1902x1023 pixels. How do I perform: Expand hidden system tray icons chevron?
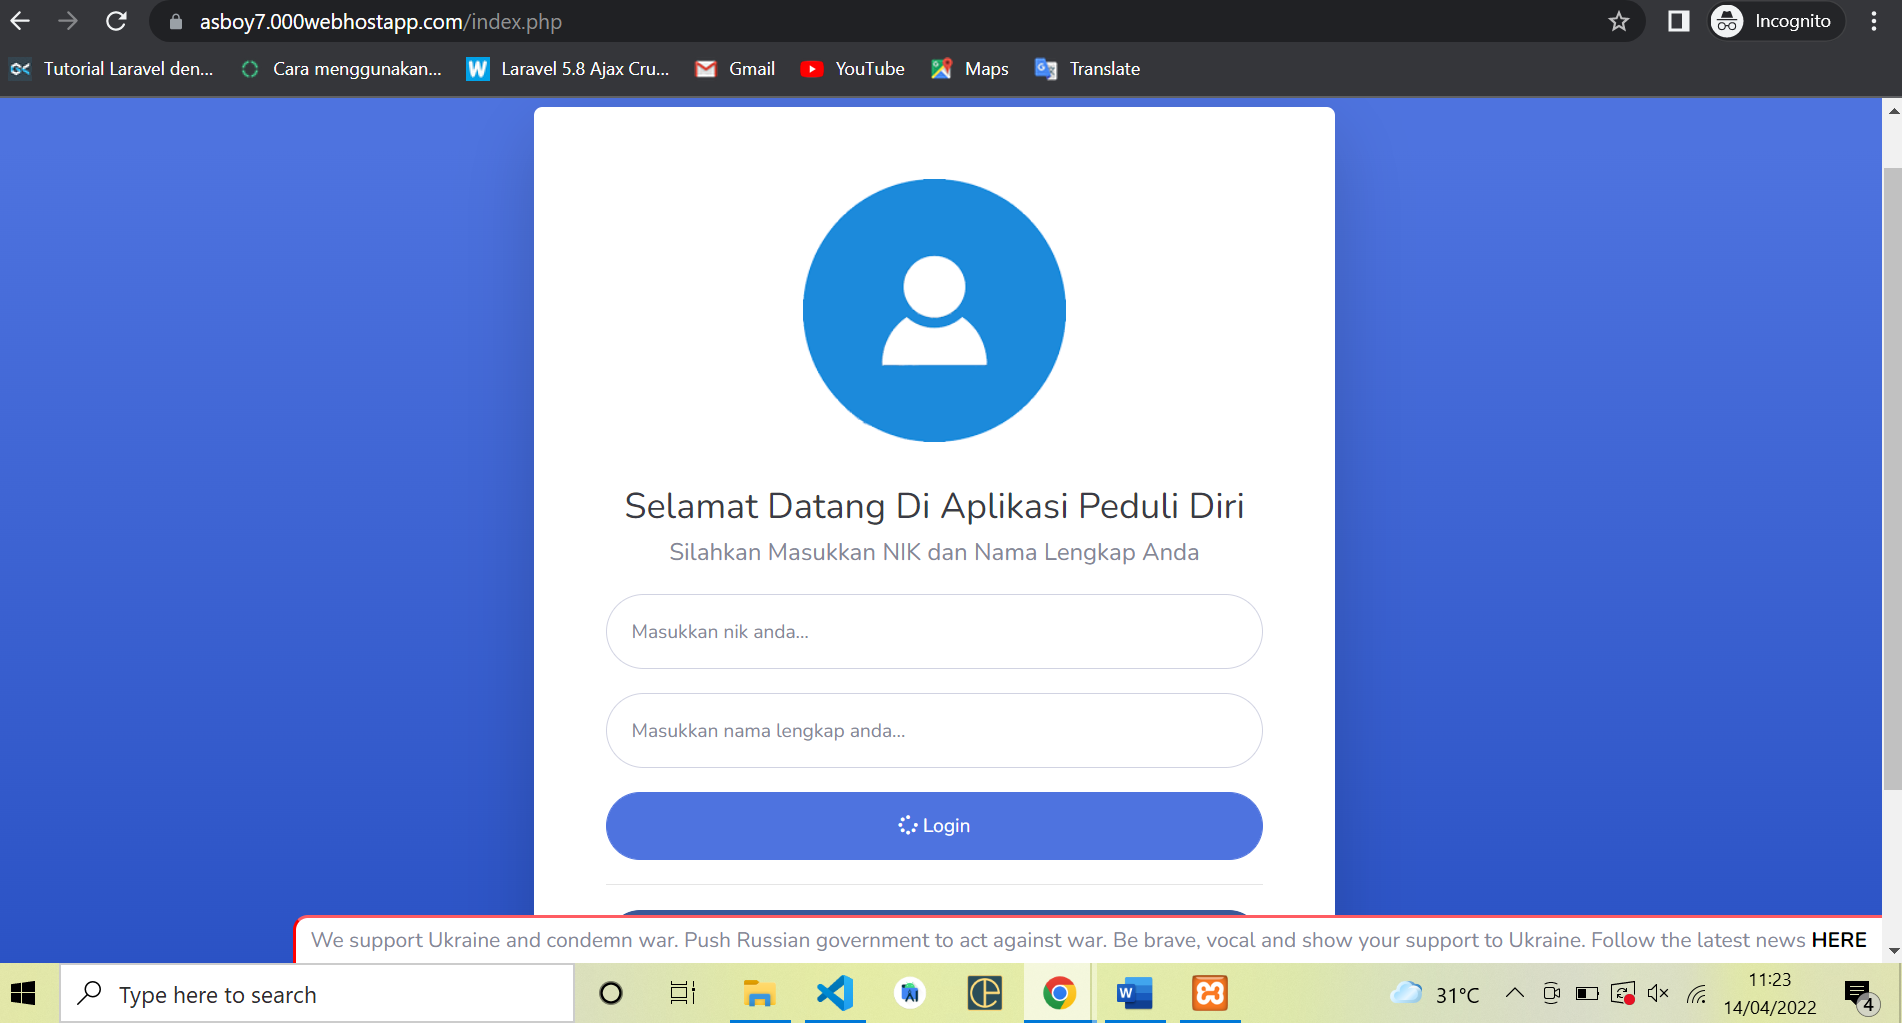(x=1515, y=993)
